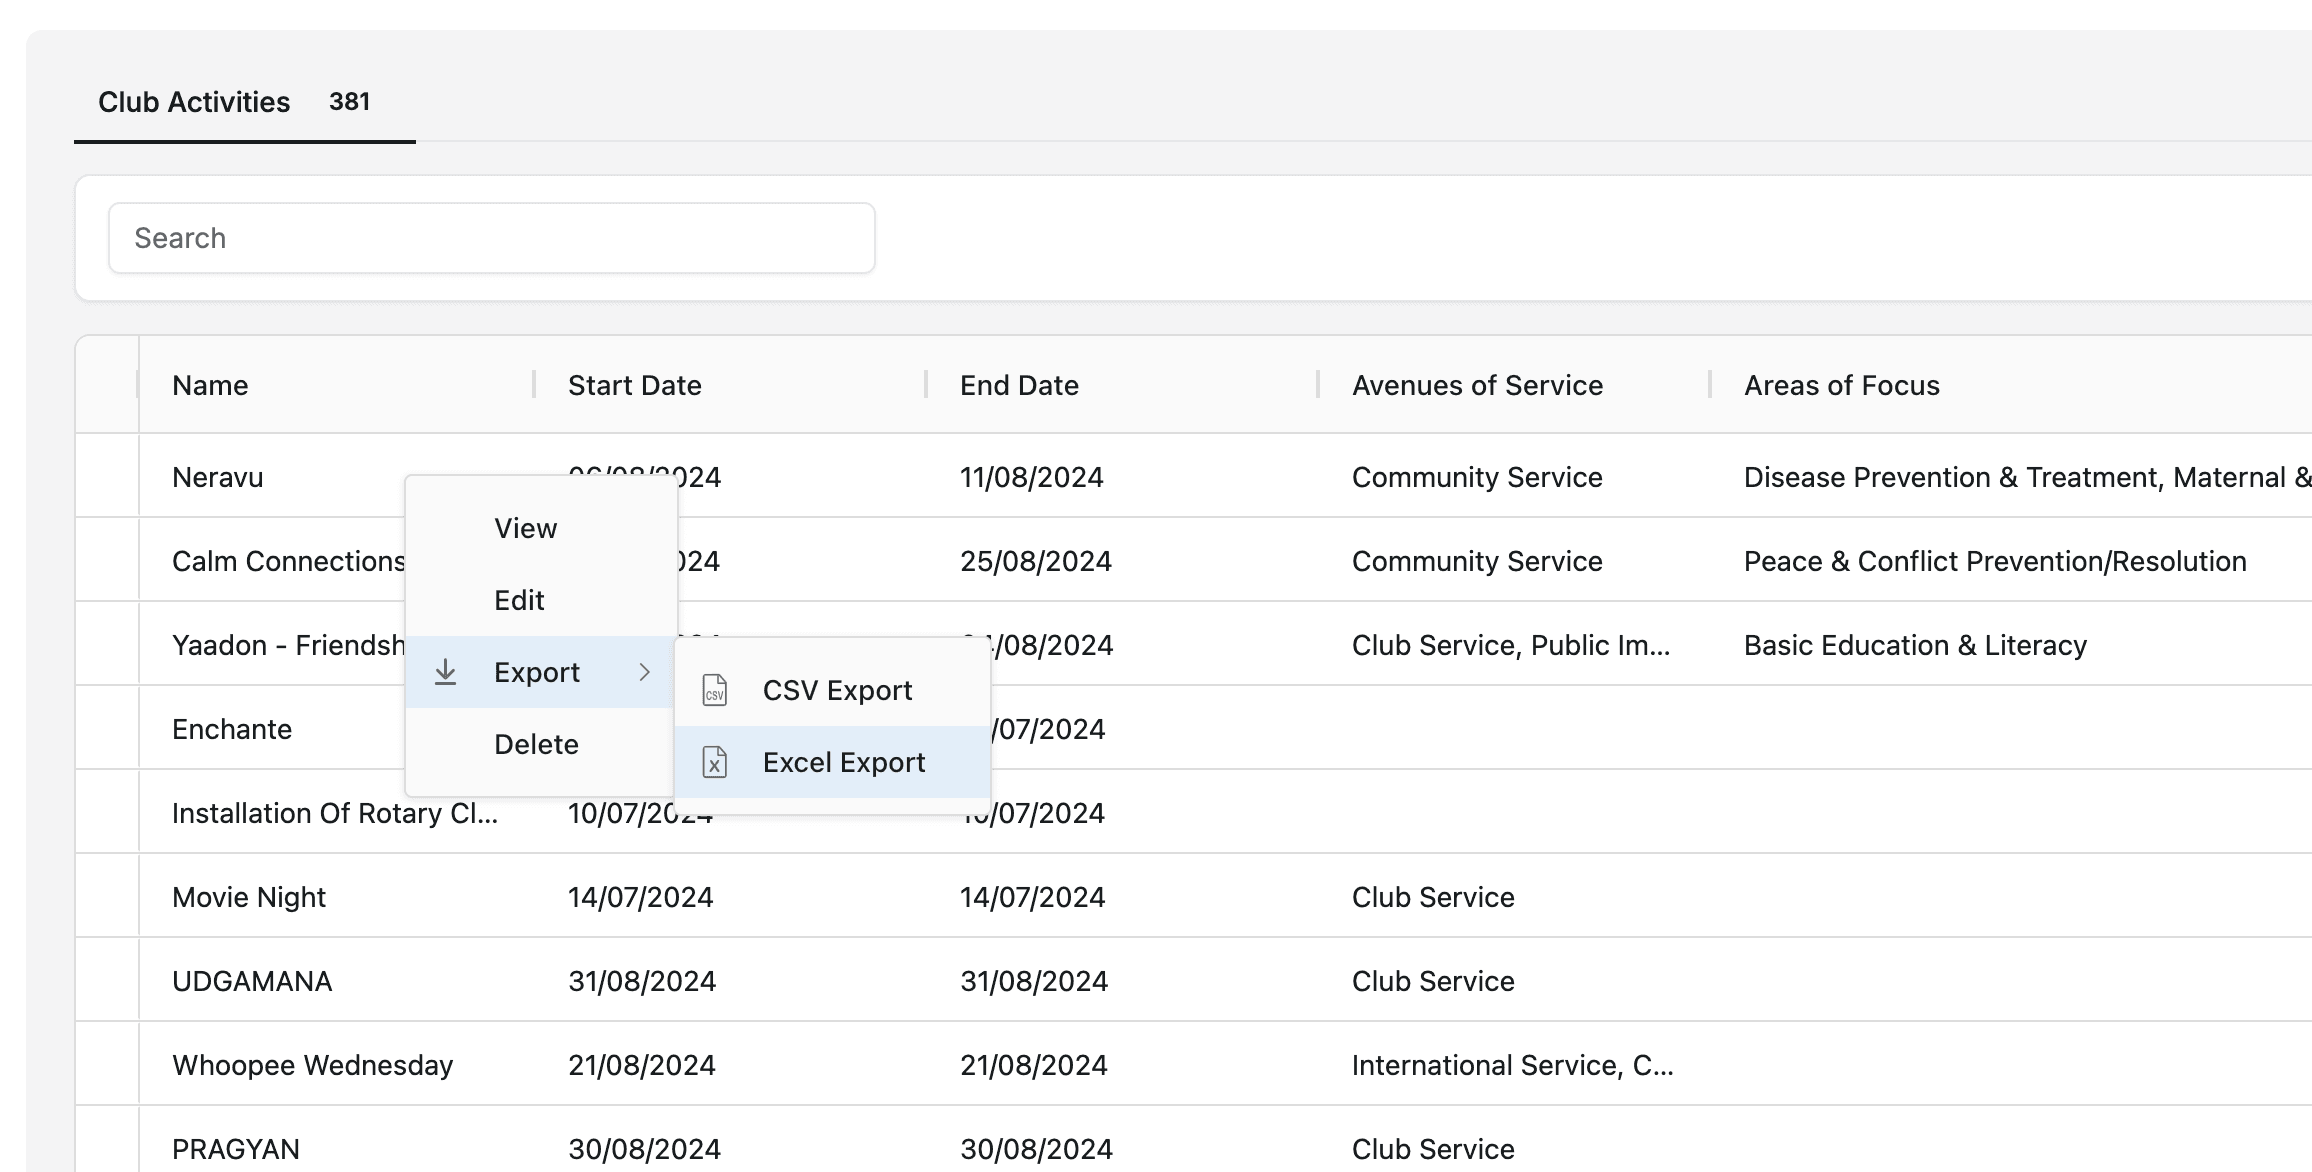Screen dimensions: 2312x1172
Task: Choose CSV Export option
Action: point(836,690)
